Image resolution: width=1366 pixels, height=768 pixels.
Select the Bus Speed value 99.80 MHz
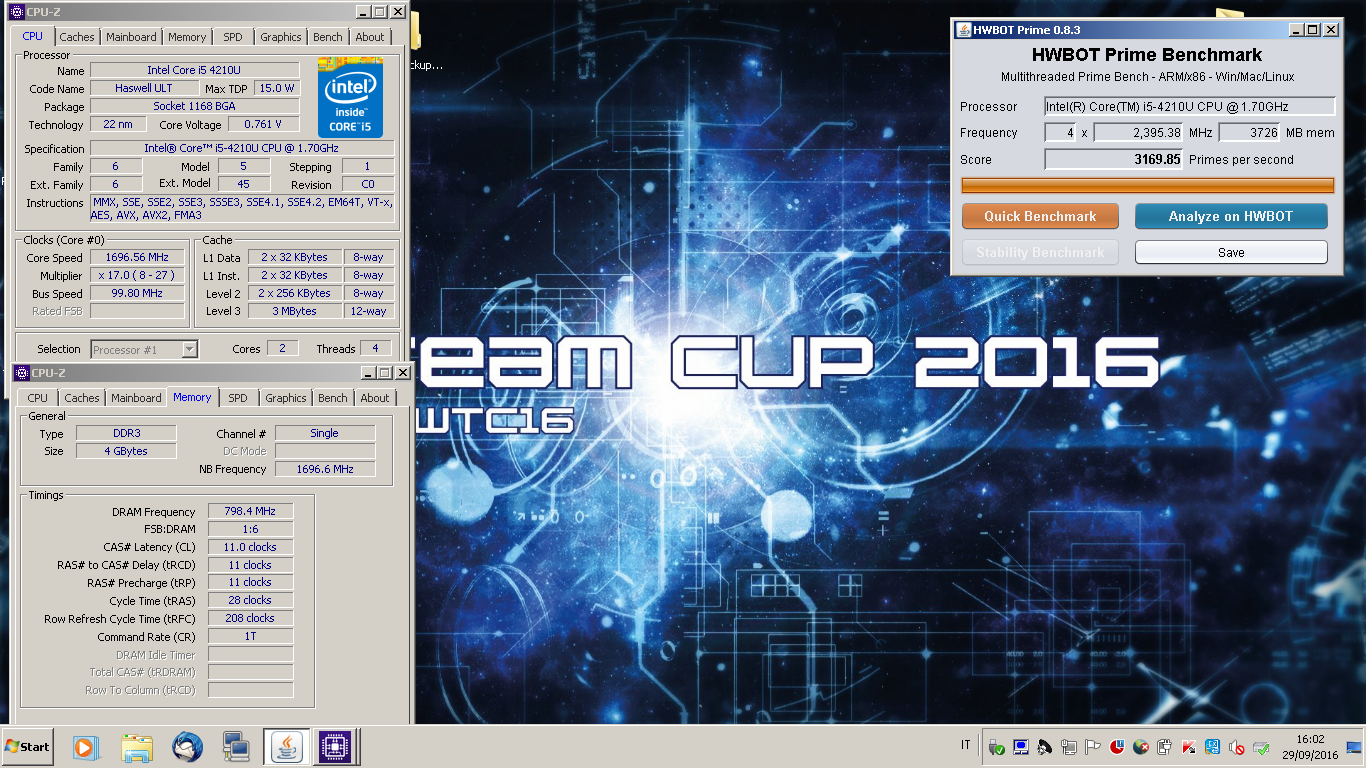[x=137, y=293]
